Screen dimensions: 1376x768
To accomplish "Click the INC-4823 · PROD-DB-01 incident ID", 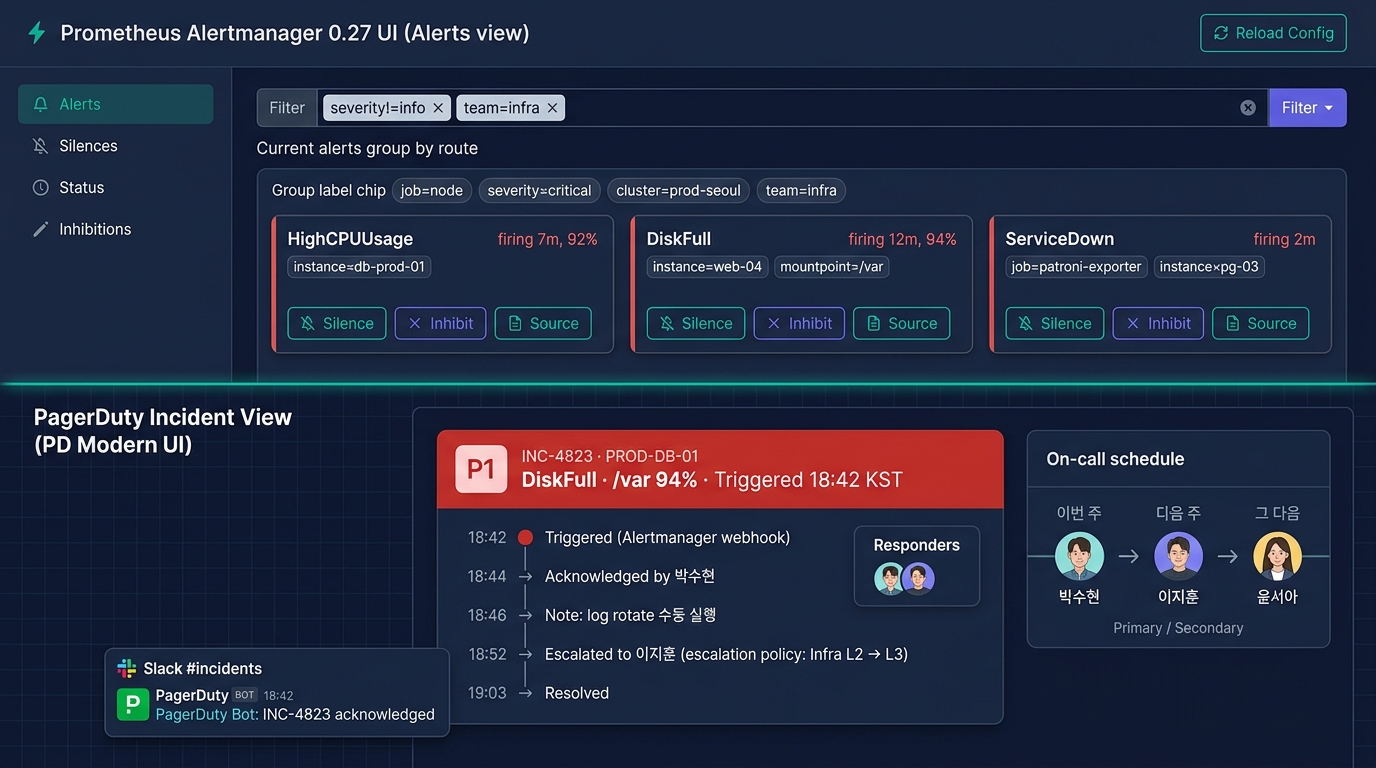I will (610, 456).
